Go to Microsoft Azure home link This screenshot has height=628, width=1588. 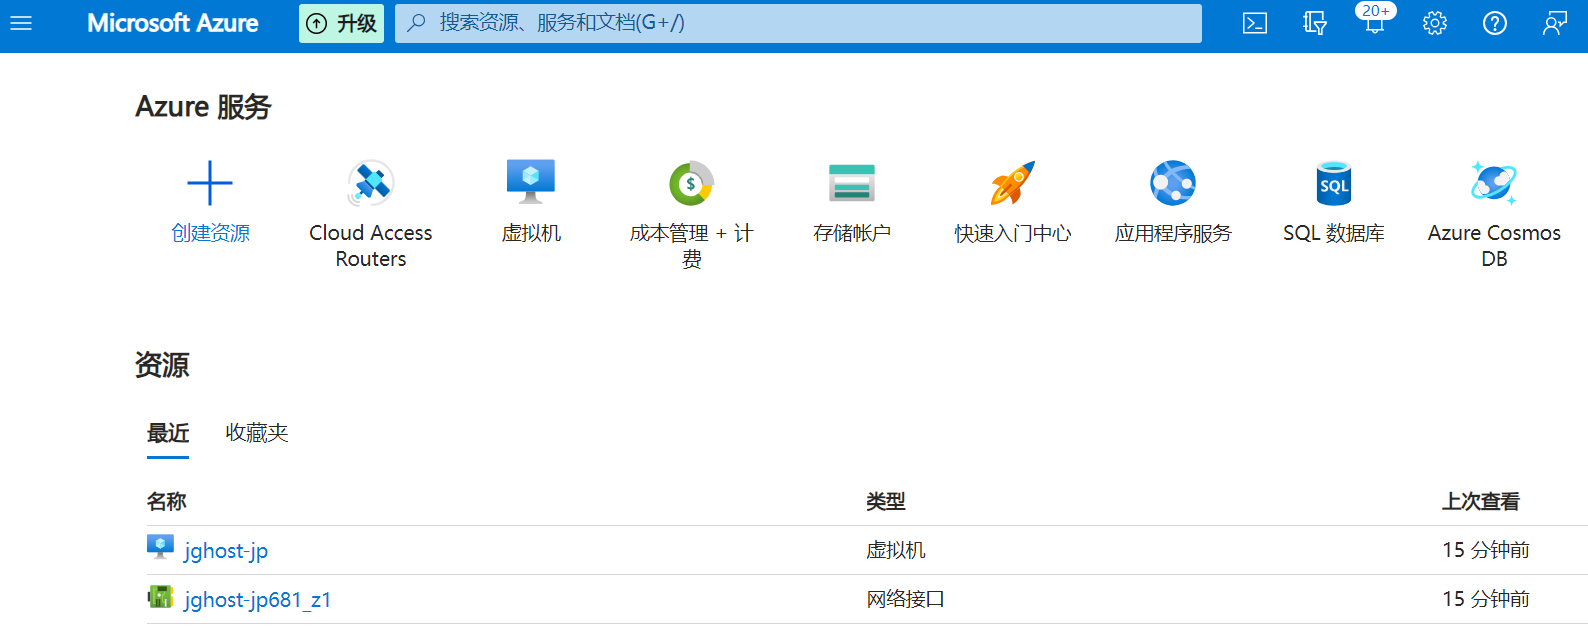(173, 23)
